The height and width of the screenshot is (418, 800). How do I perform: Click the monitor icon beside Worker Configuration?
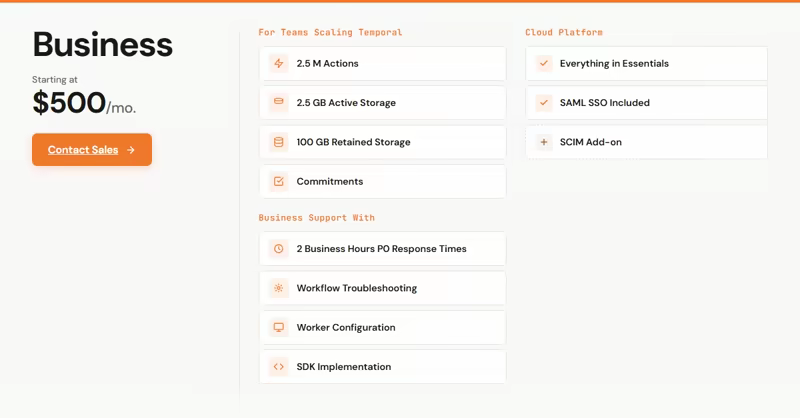pos(279,327)
